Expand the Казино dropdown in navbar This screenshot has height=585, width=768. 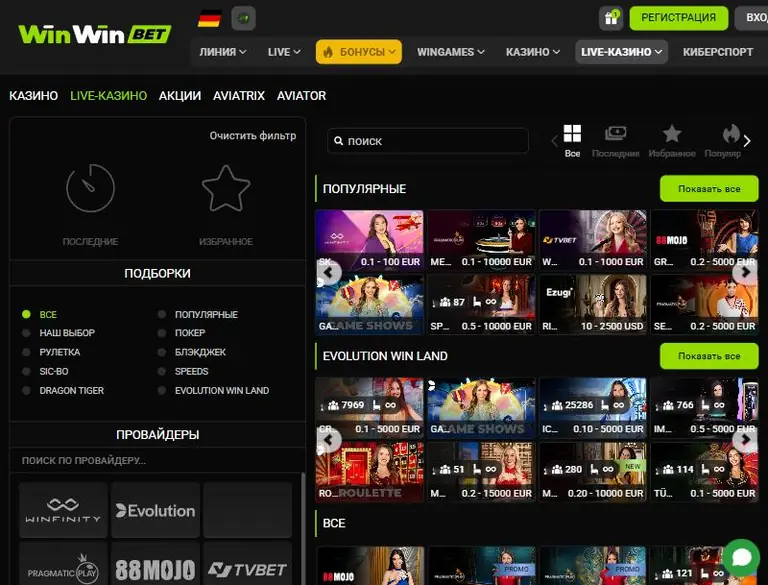coord(533,52)
